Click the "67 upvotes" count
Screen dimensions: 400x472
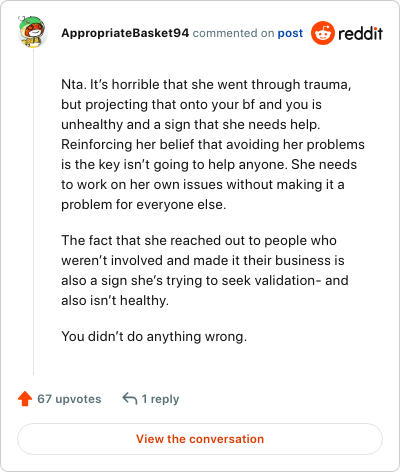coord(69,399)
